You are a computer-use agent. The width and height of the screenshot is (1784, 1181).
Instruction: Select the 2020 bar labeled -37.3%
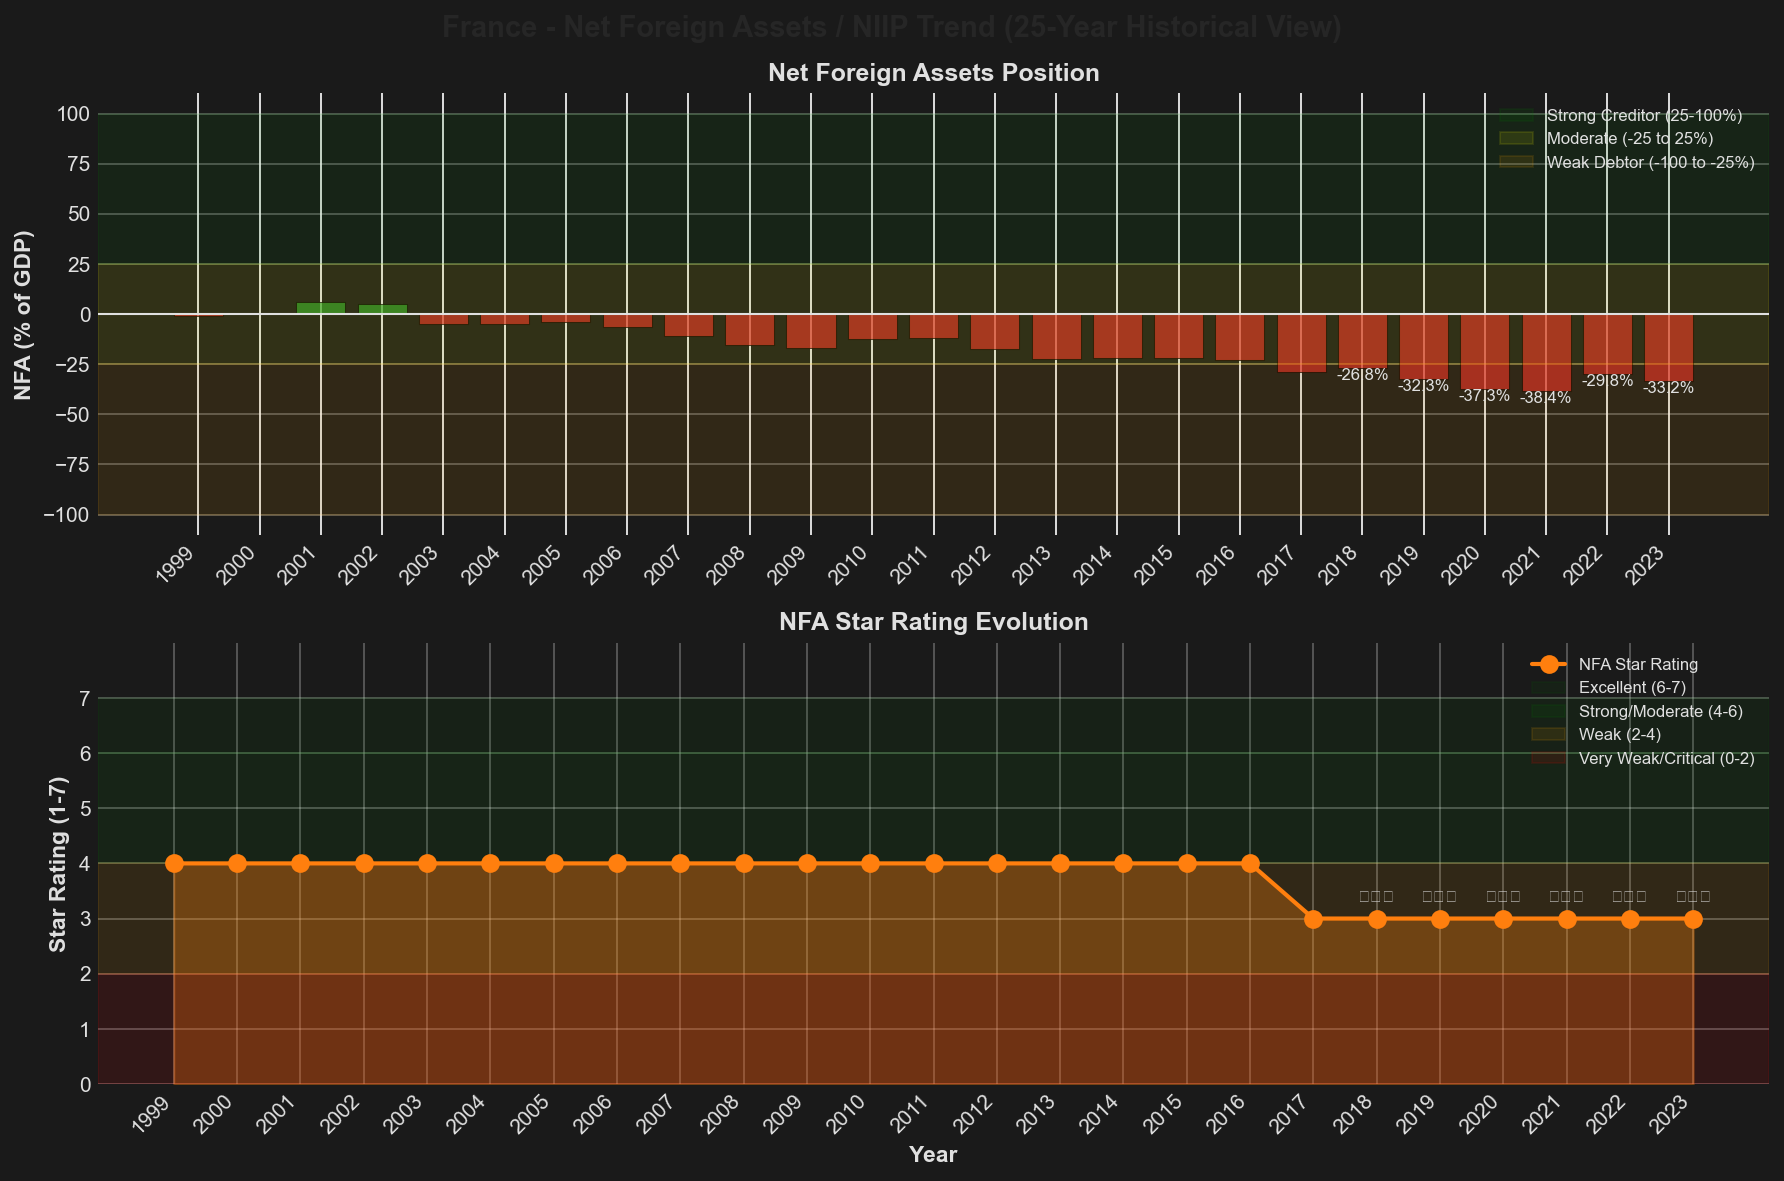[x=1484, y=351]
